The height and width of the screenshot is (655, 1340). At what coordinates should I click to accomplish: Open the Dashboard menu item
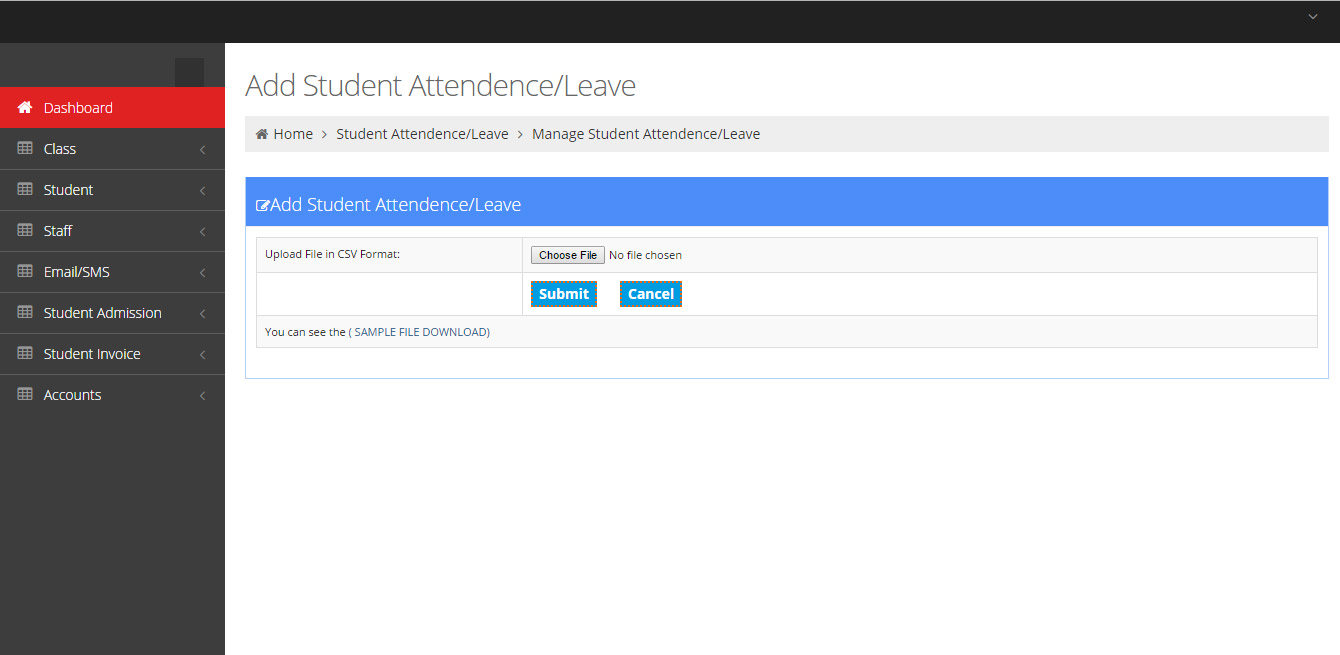coord(112,107)
